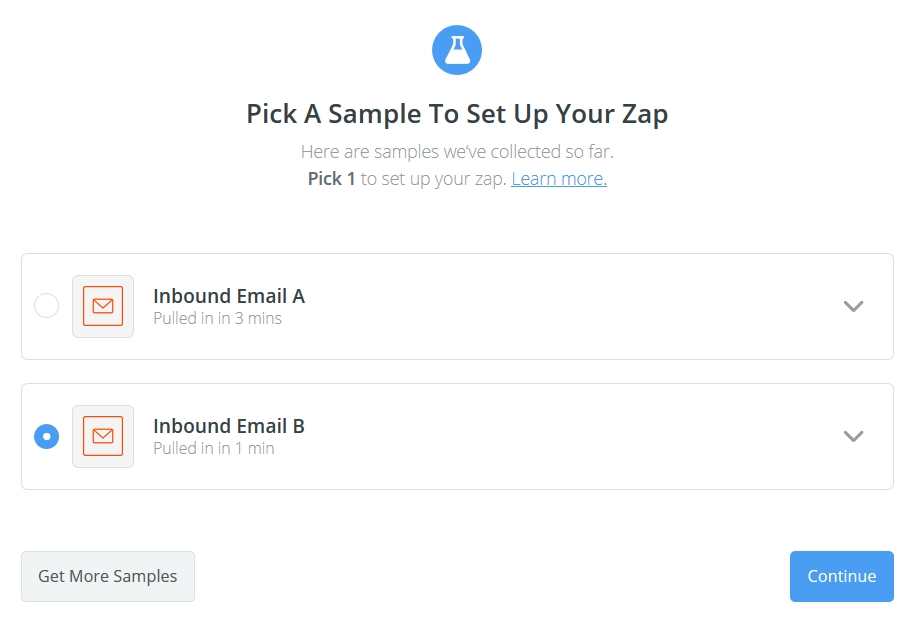Click the blue flask icon at top

tap(457, 50)
